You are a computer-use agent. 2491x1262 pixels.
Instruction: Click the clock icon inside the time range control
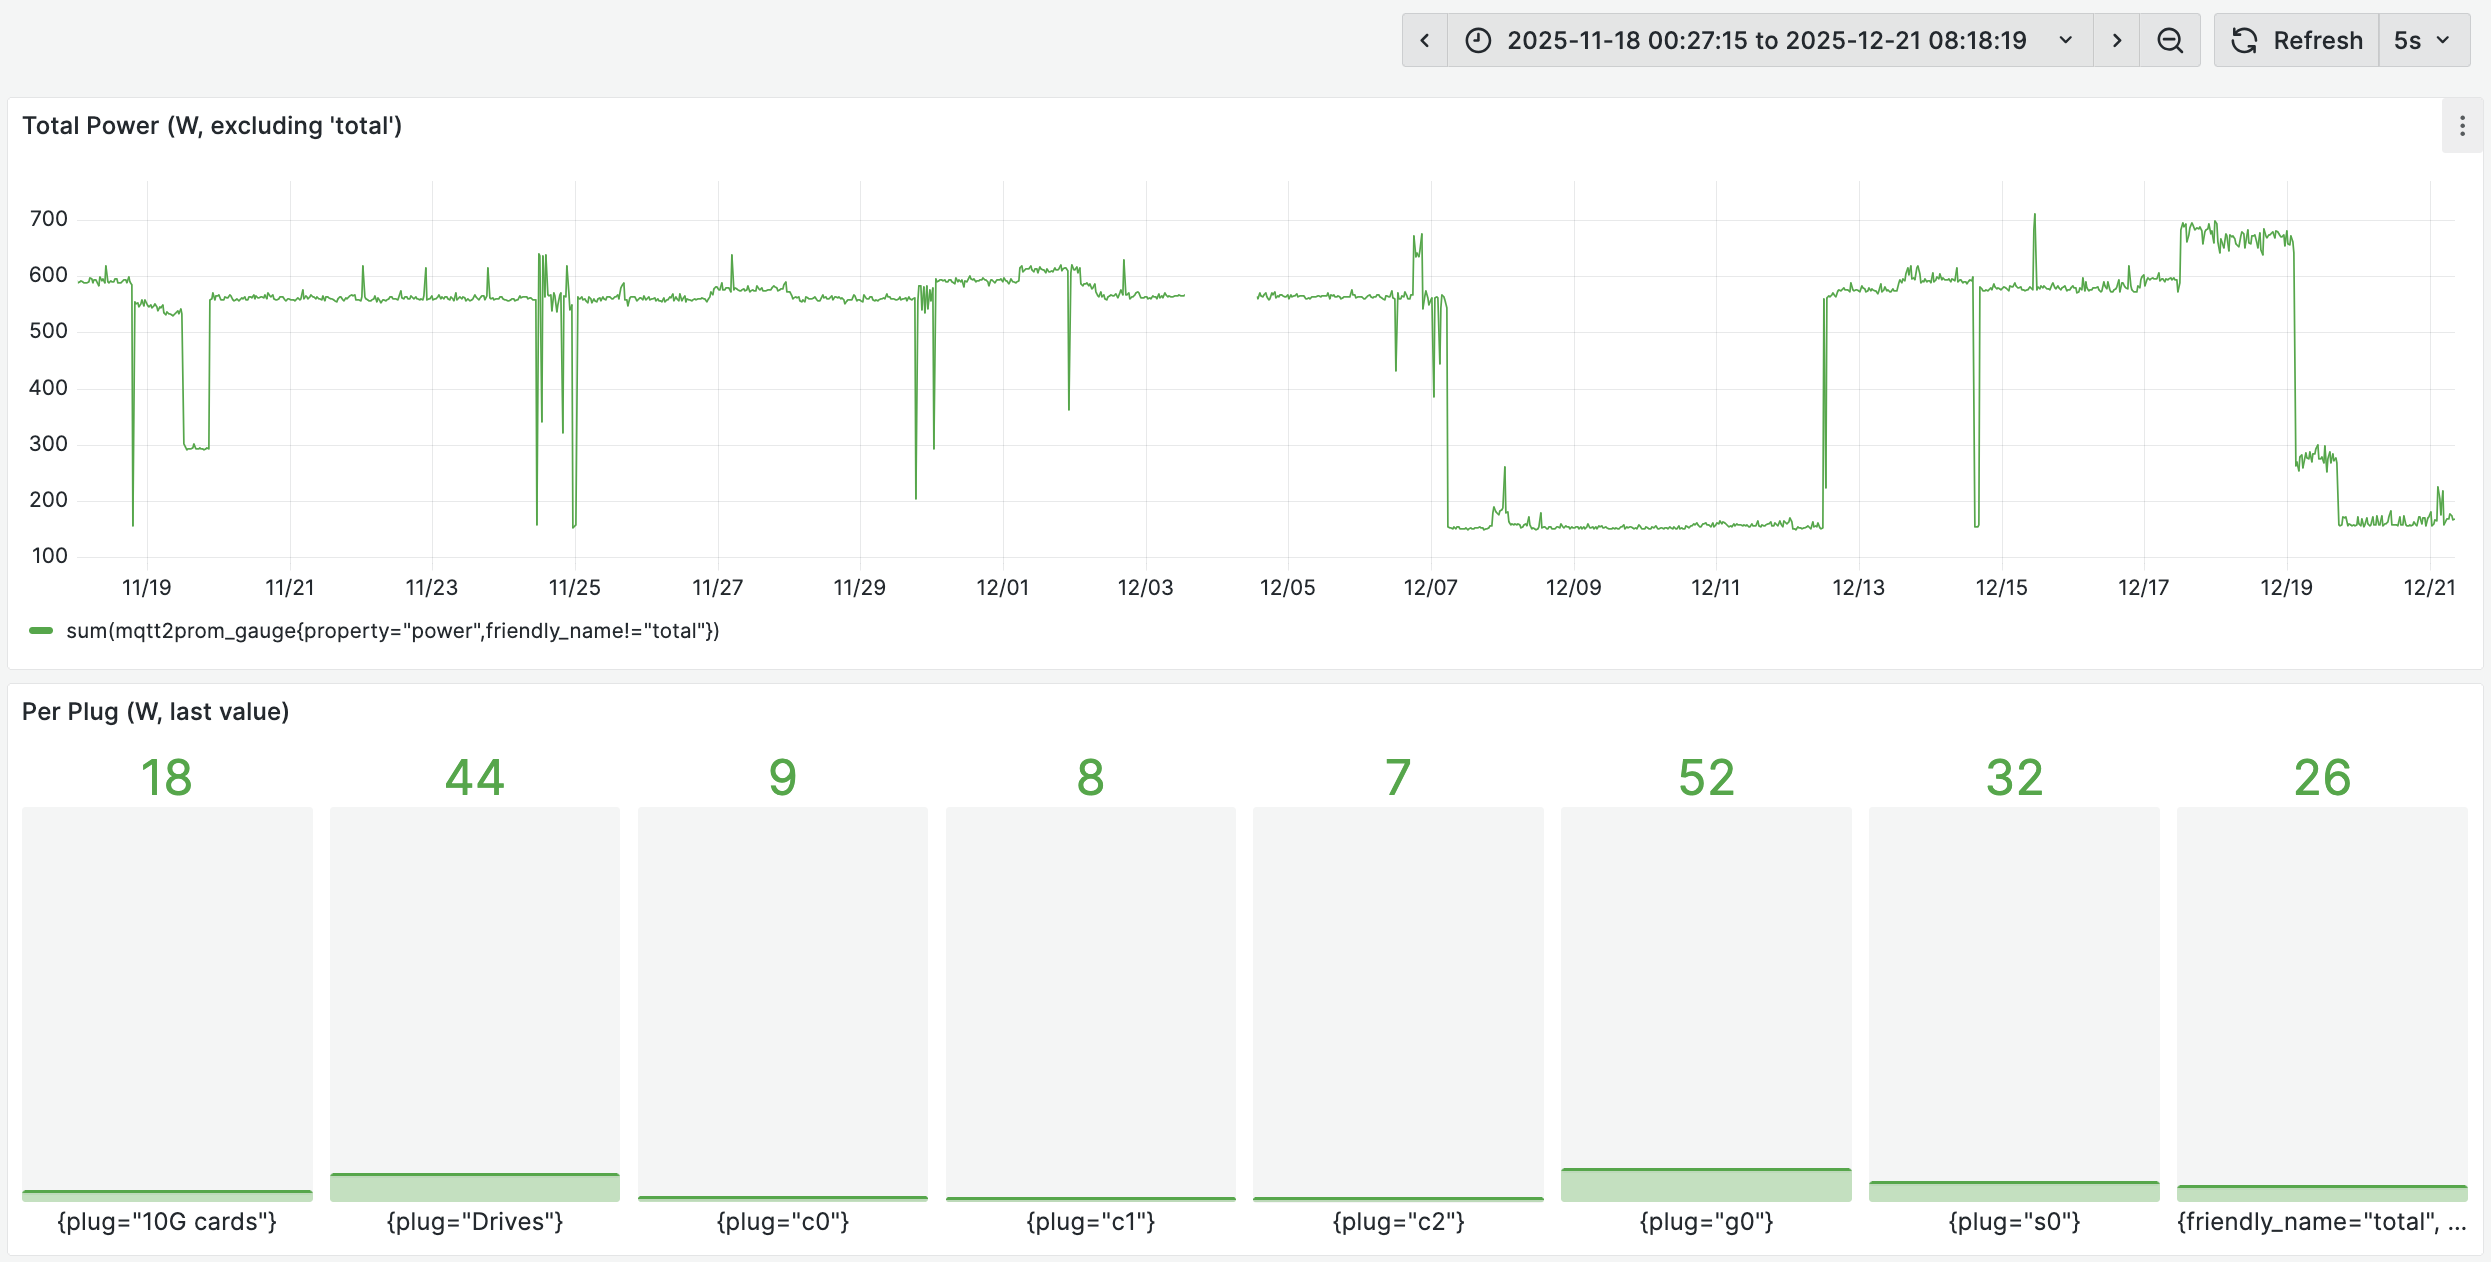pos(1480,40)
